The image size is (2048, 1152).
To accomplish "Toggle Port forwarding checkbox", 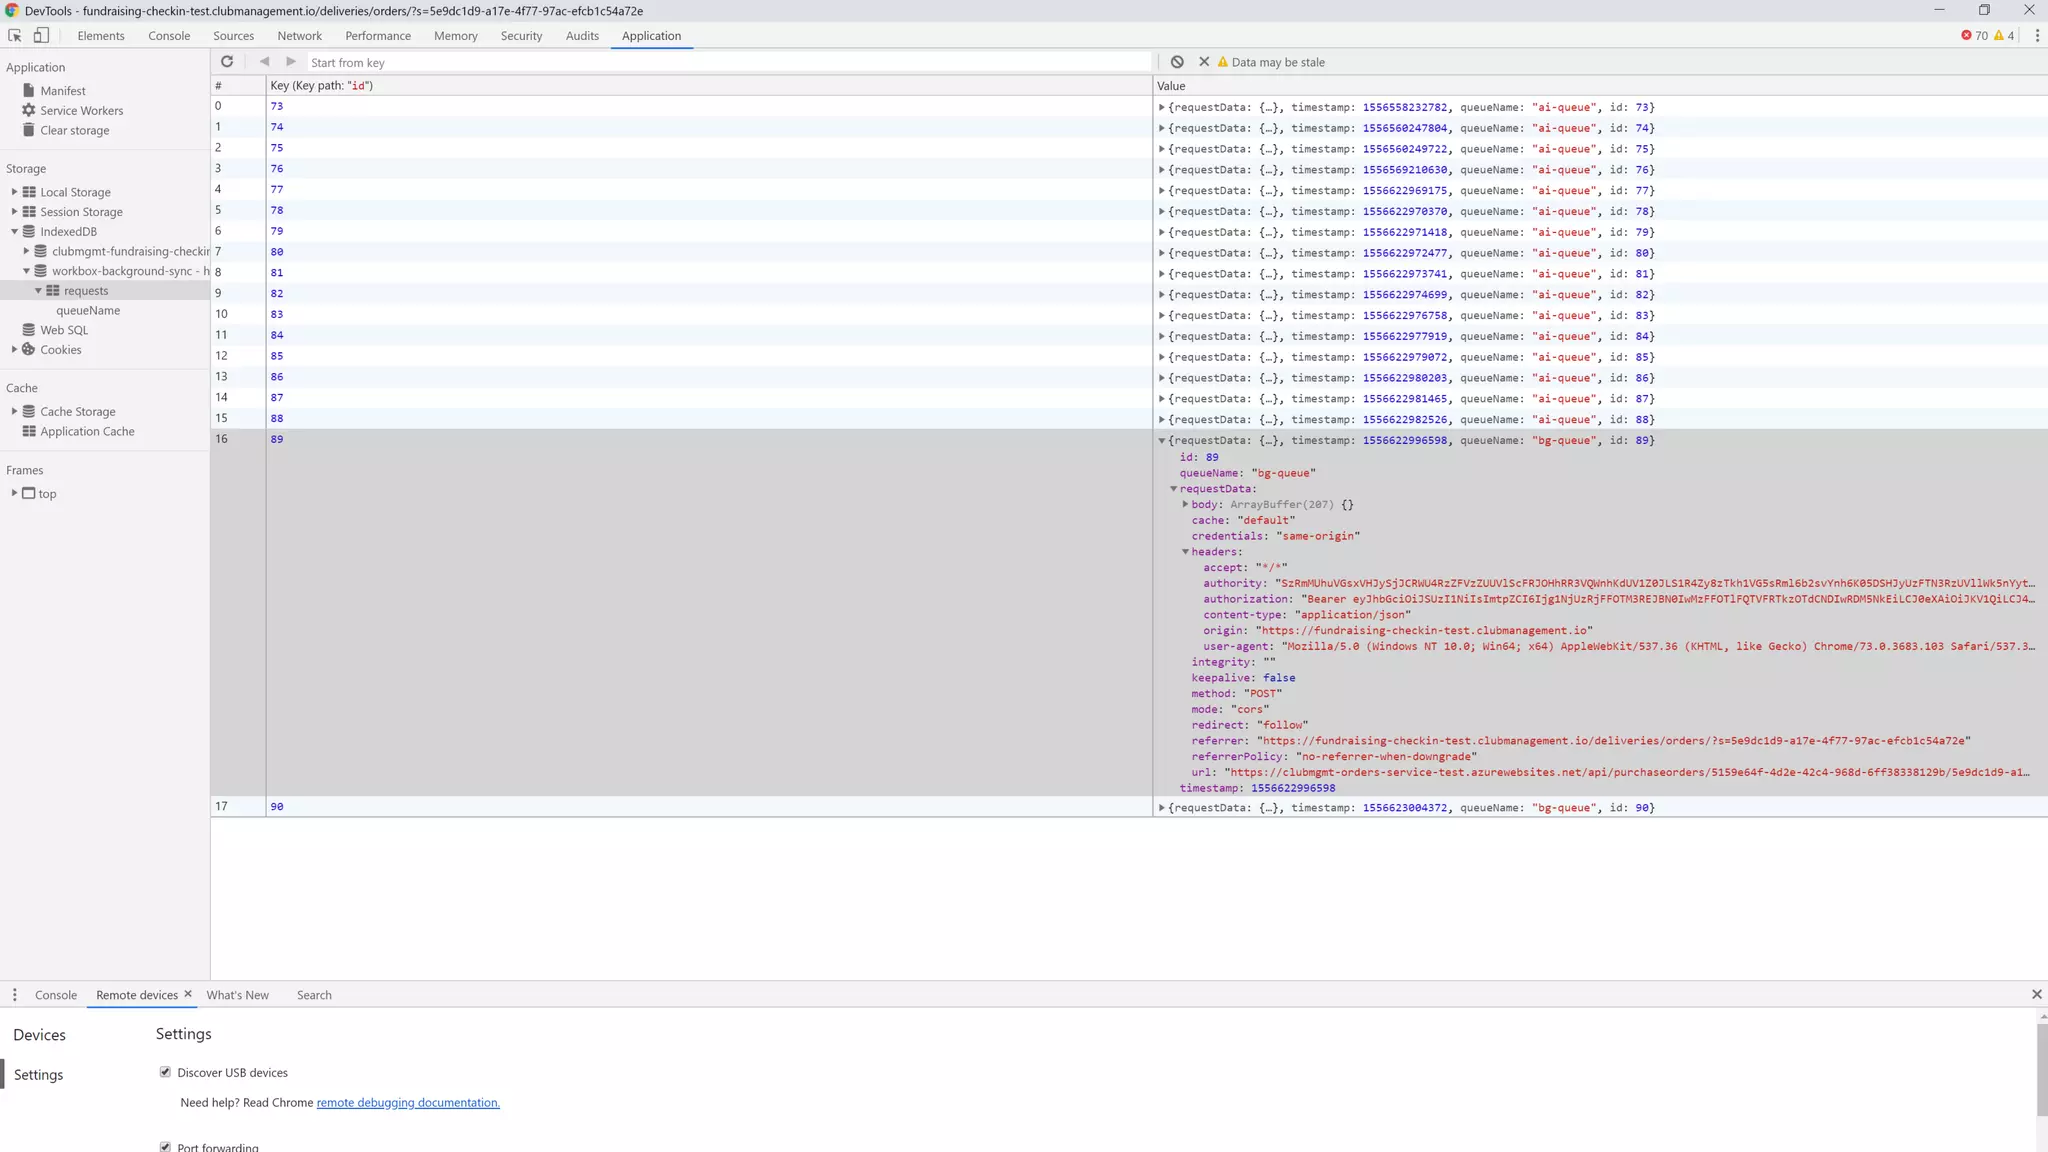I will [x=165, y=1147].
